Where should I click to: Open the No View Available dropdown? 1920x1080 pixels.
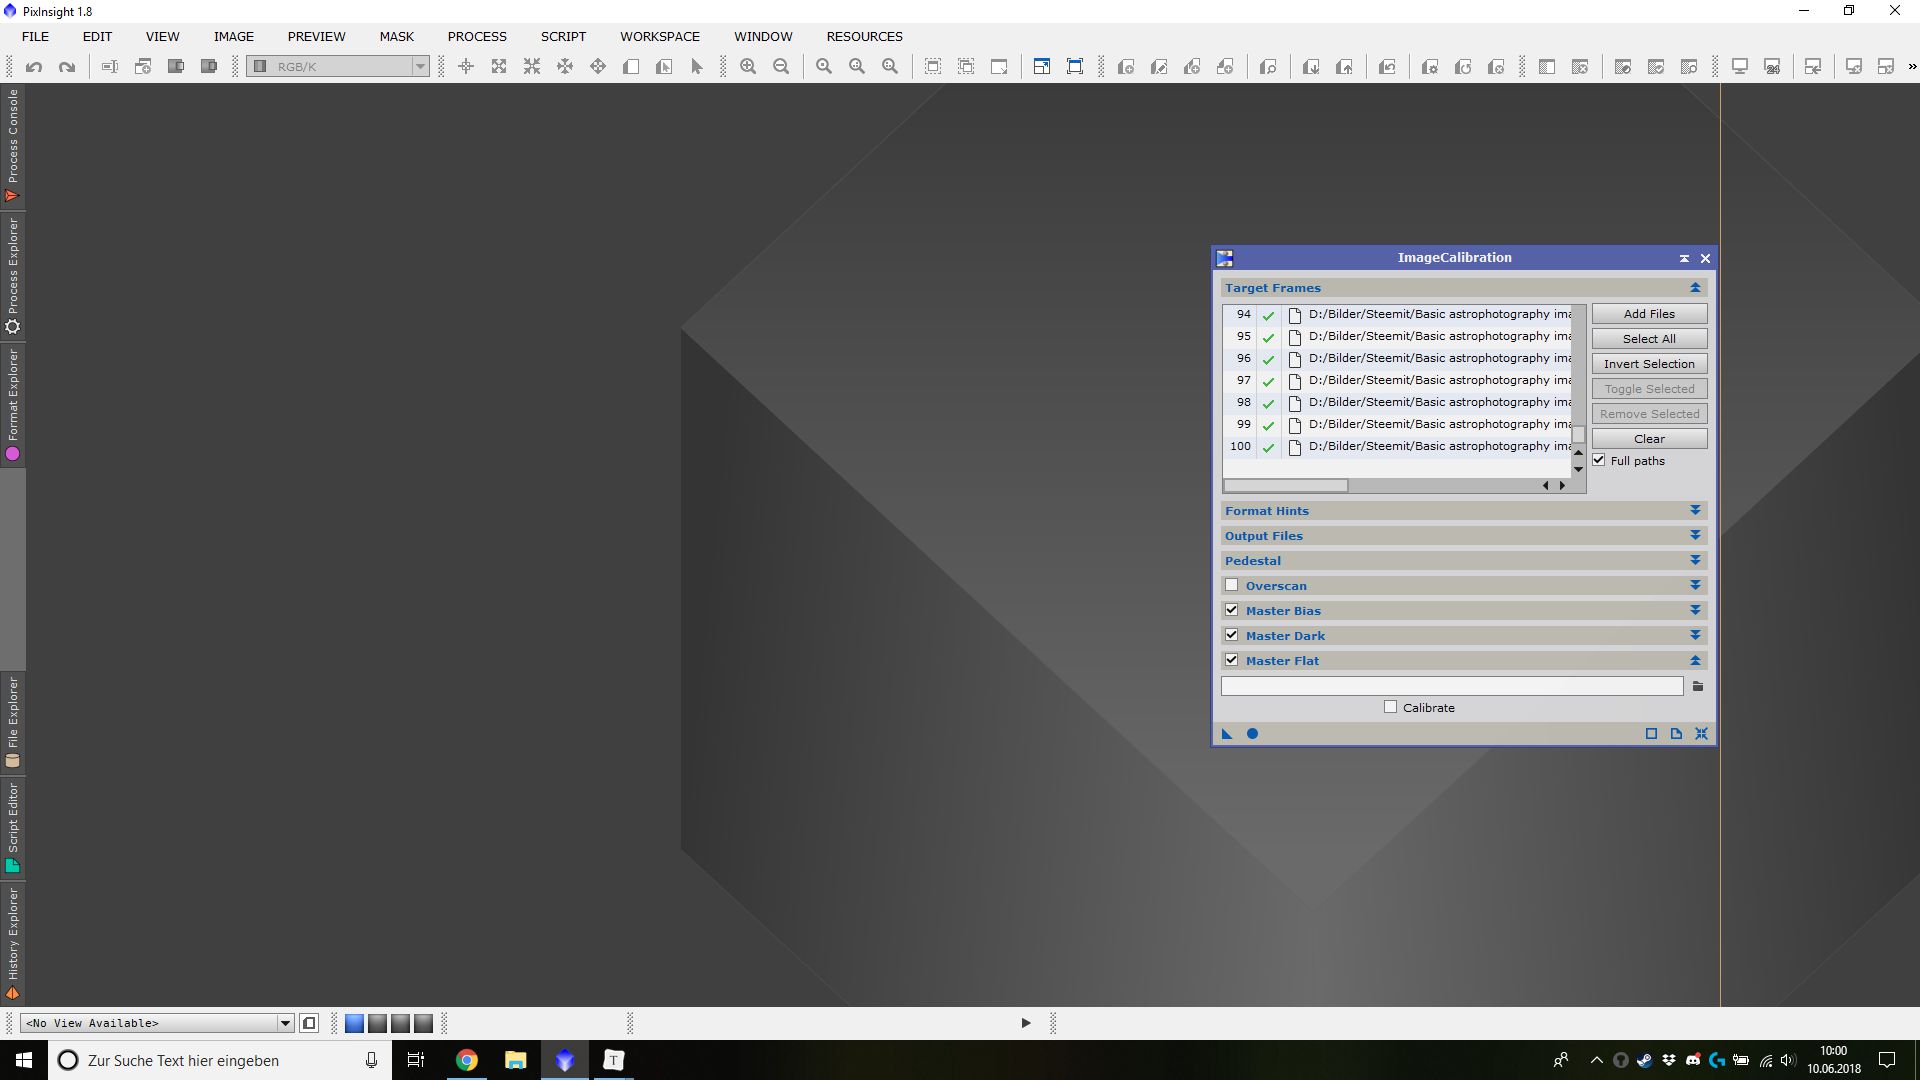point(157,1023)
